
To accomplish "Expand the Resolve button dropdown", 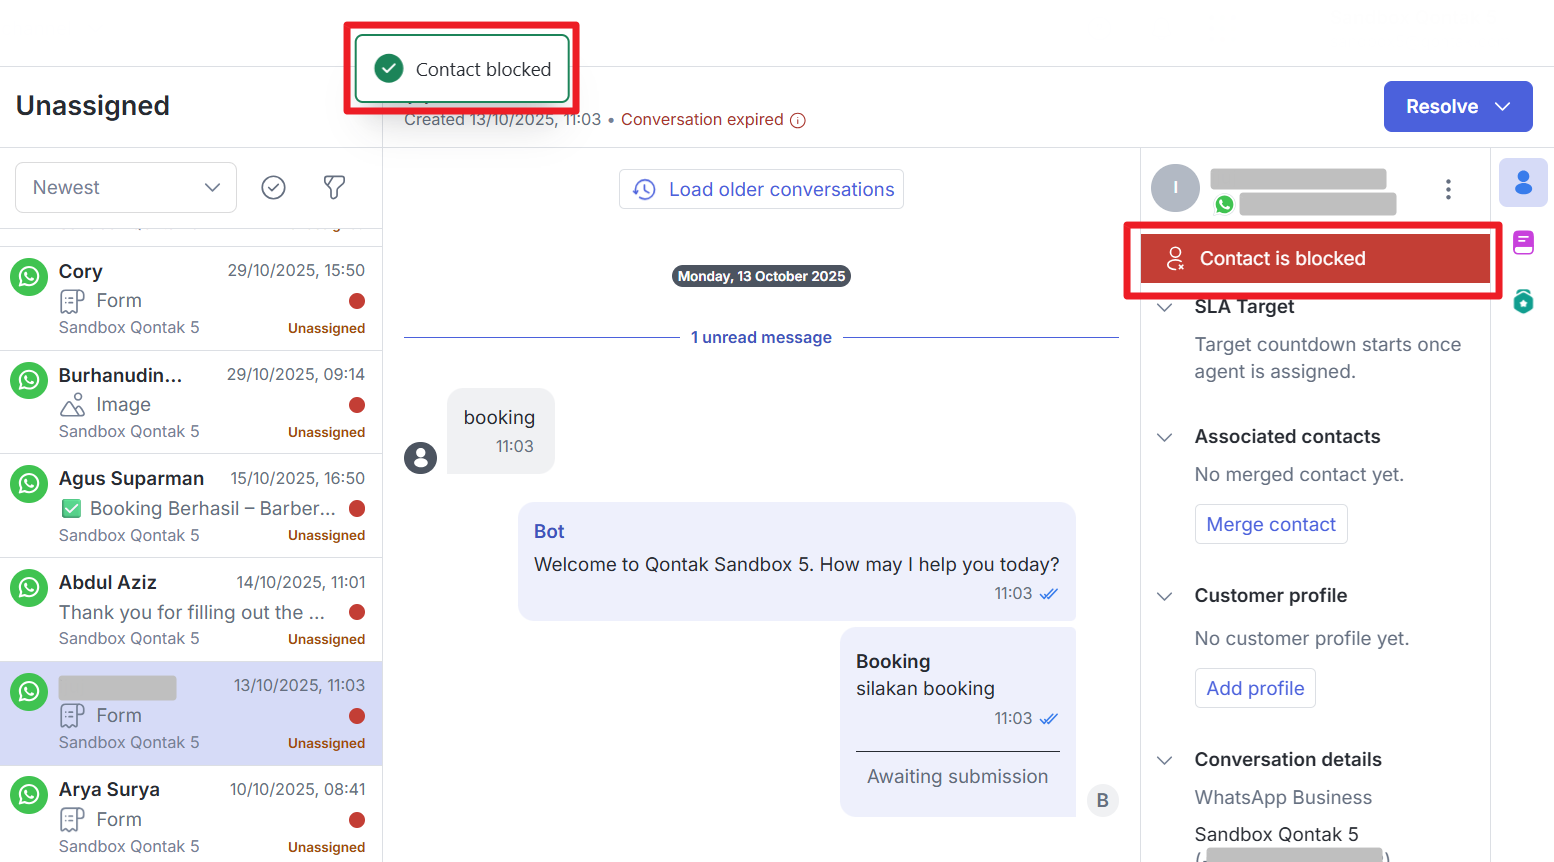I will (1502, 107).
